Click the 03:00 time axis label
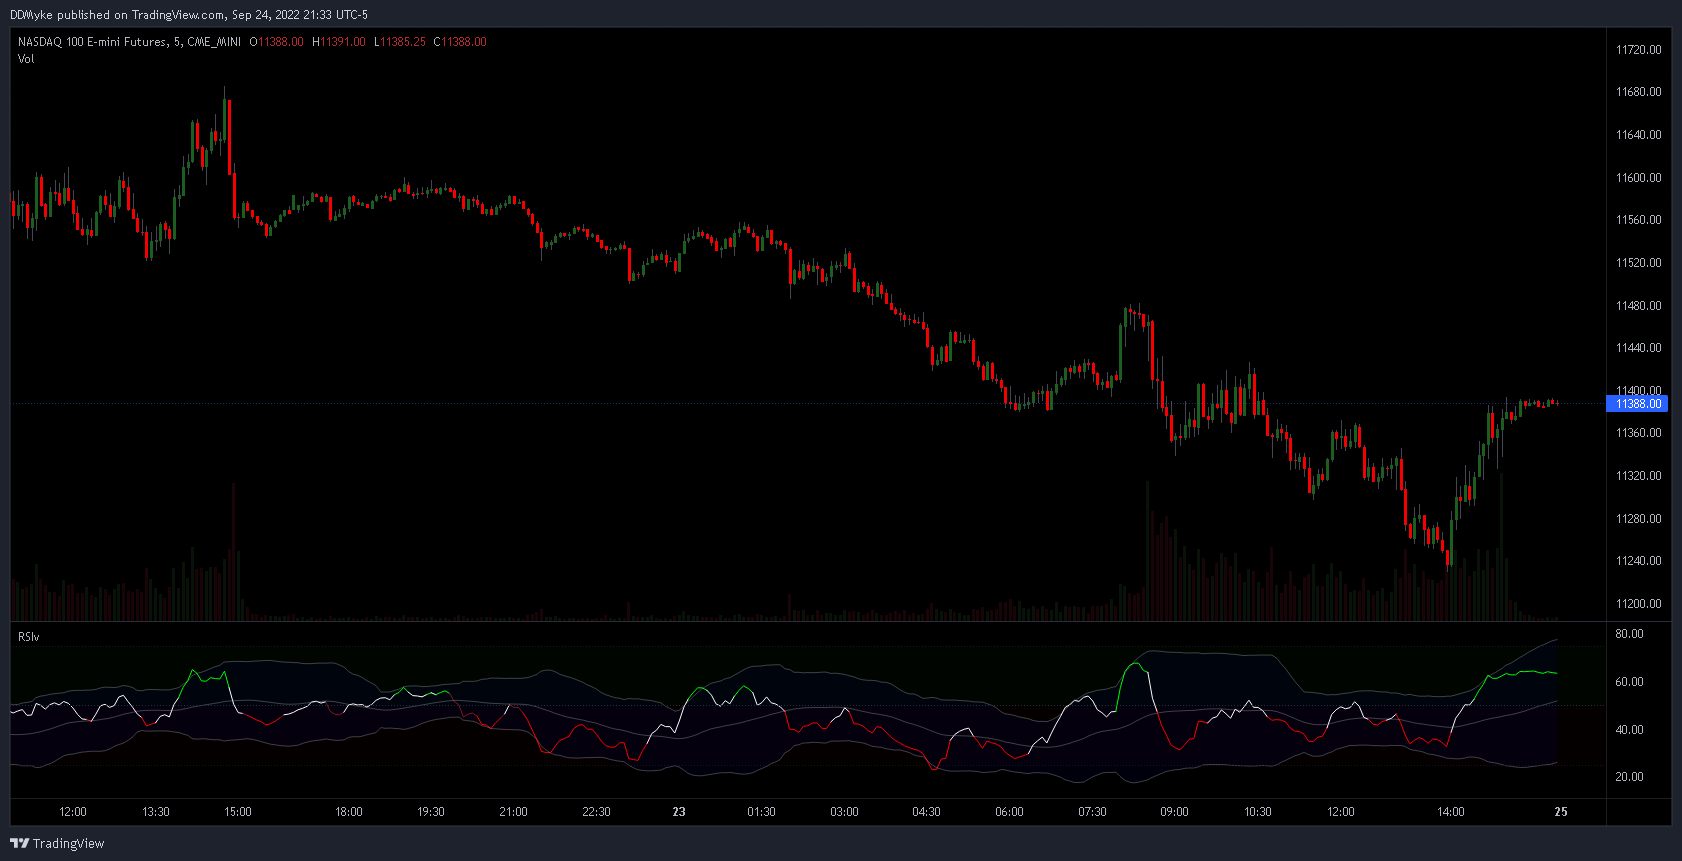1682x861 pixels. coord(845,812)
